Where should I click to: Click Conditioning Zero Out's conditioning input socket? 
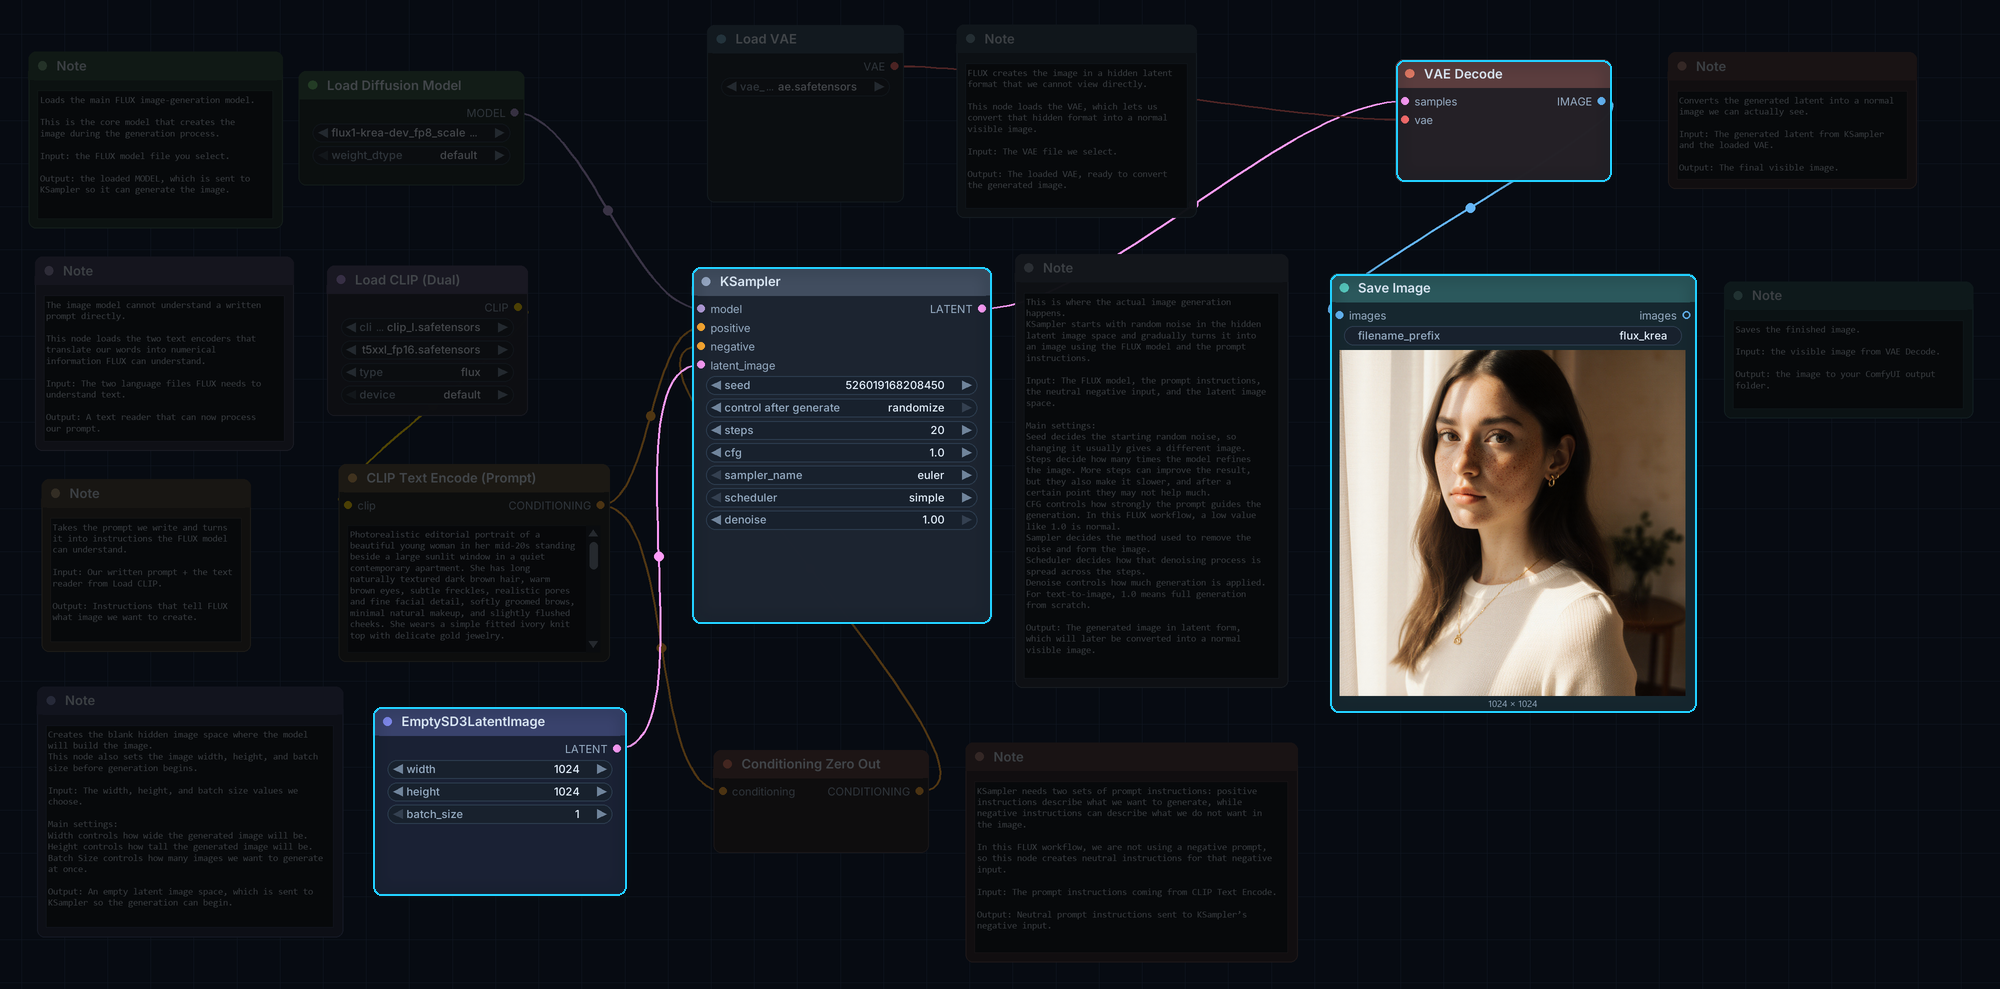click(x=723, y=792)
